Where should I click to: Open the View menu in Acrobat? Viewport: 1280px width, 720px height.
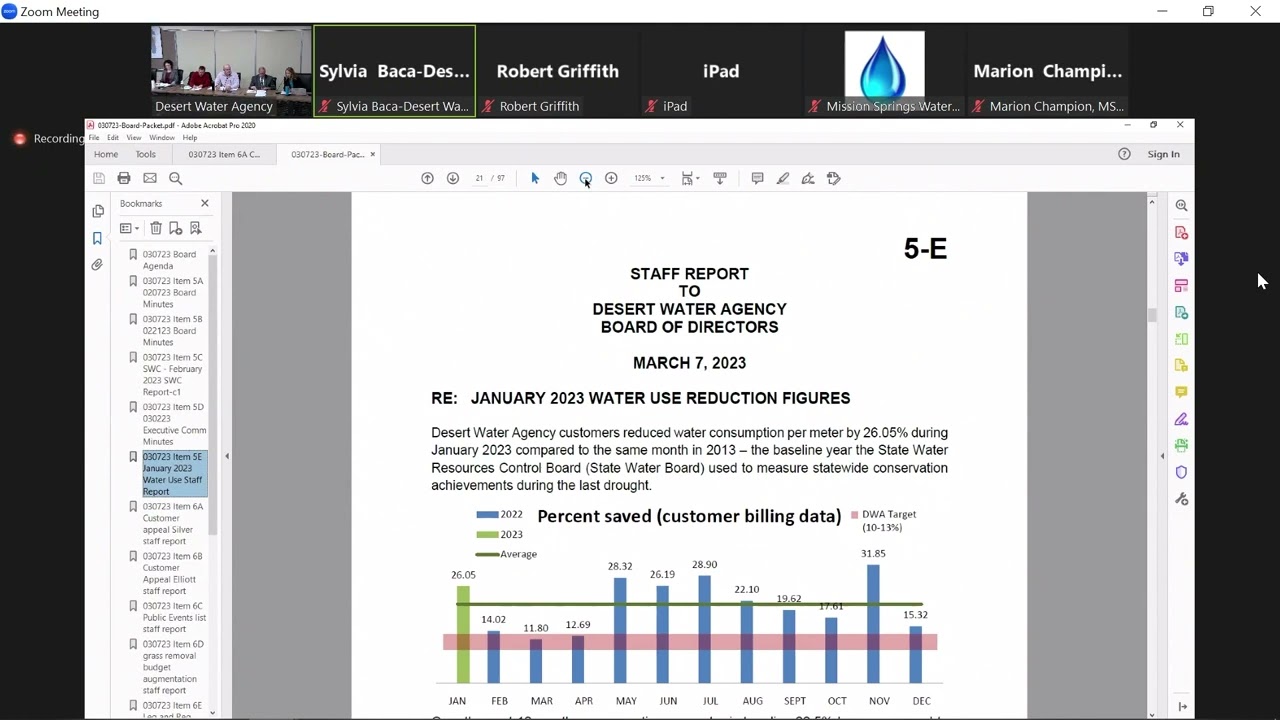pyautogui.click(x=134, y=138)
